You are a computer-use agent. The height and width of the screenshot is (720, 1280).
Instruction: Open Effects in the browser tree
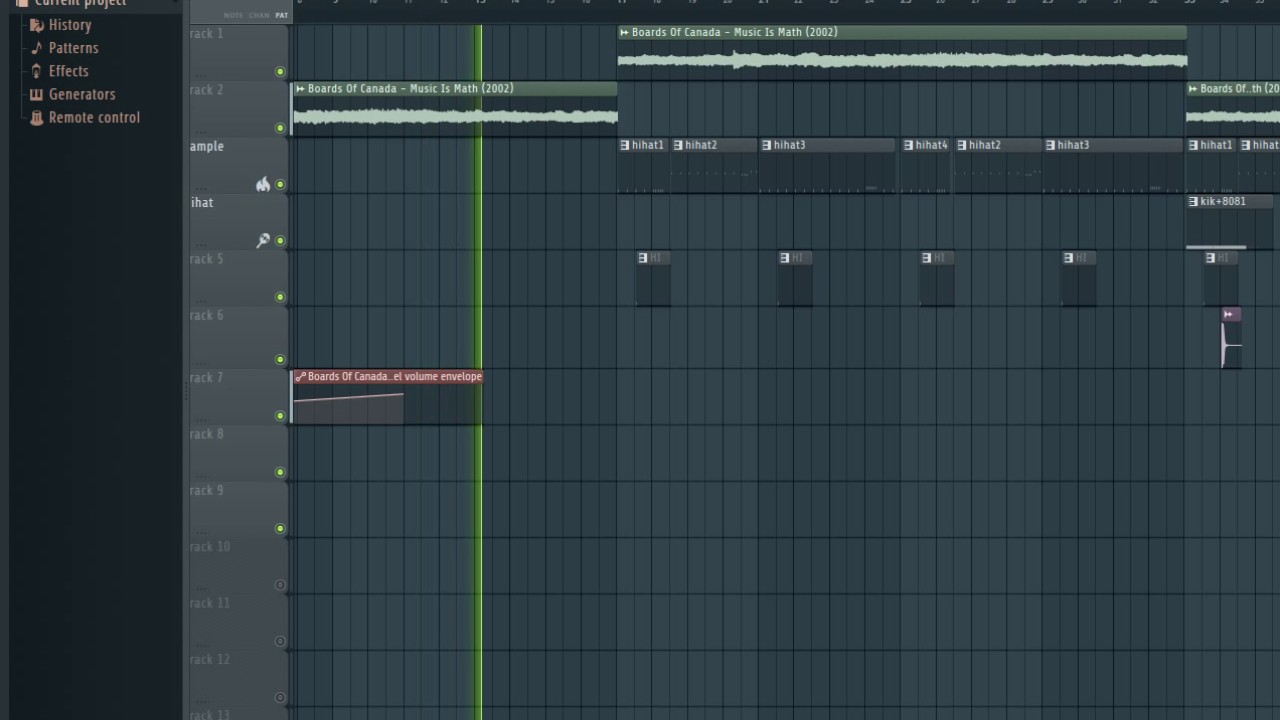tap(69, 71)
